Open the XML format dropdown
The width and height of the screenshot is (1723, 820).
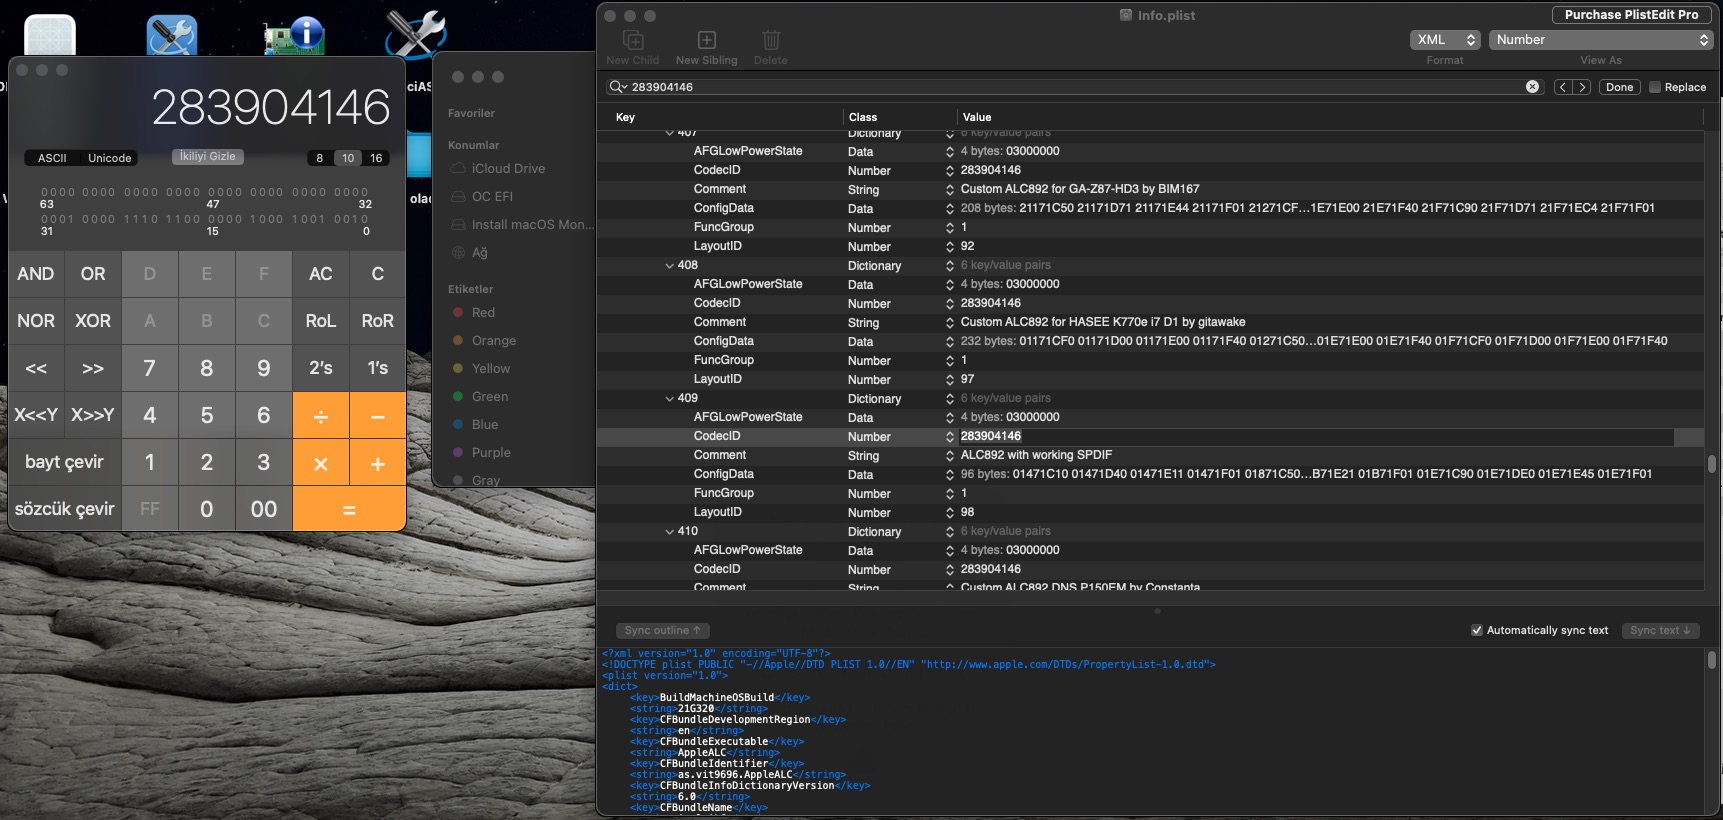click(1445, 40)
